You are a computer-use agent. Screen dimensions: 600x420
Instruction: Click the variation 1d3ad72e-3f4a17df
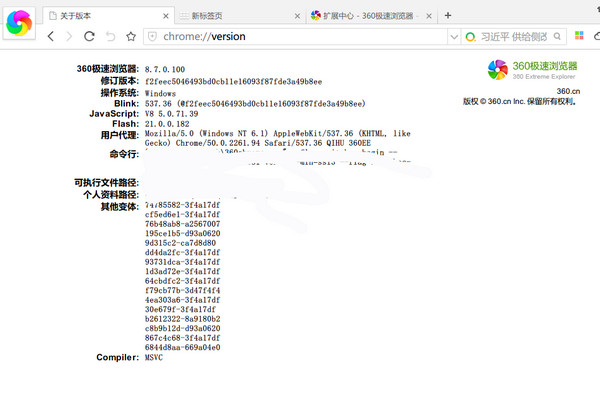pos(183,272)
